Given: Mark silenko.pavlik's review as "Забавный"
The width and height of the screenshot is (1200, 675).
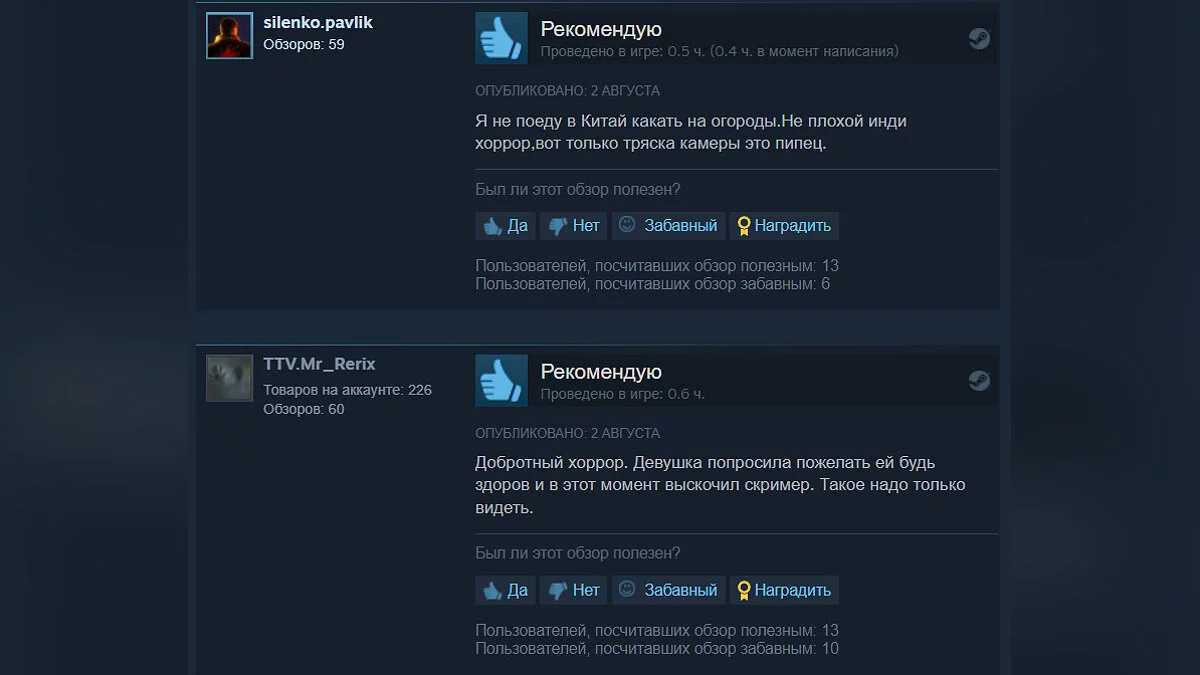Looking at the screenshot, I should point(669,226).
